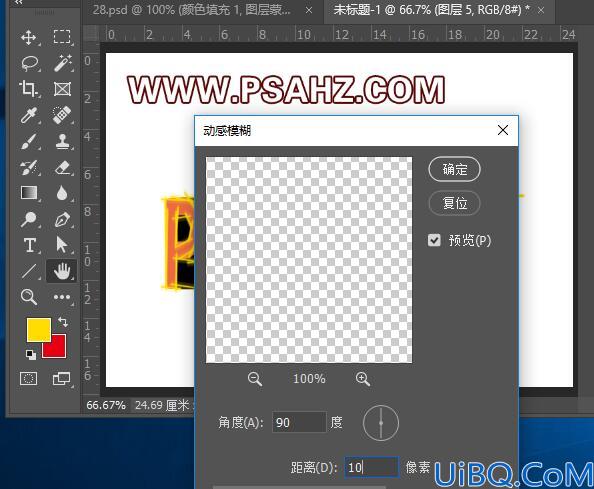Screen dimensions: 594x489
Task: Click the 角度 angle input field
Action: [299, 422]
